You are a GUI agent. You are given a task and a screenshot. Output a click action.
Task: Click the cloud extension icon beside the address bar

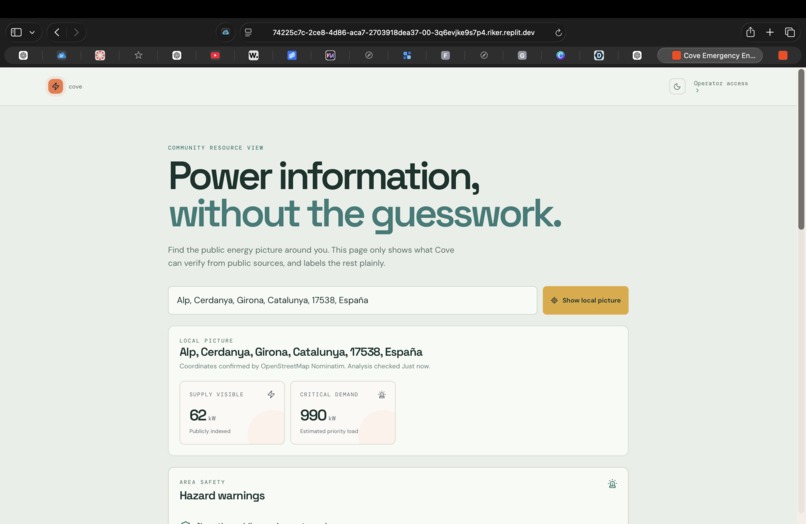(x=225, y=32)
